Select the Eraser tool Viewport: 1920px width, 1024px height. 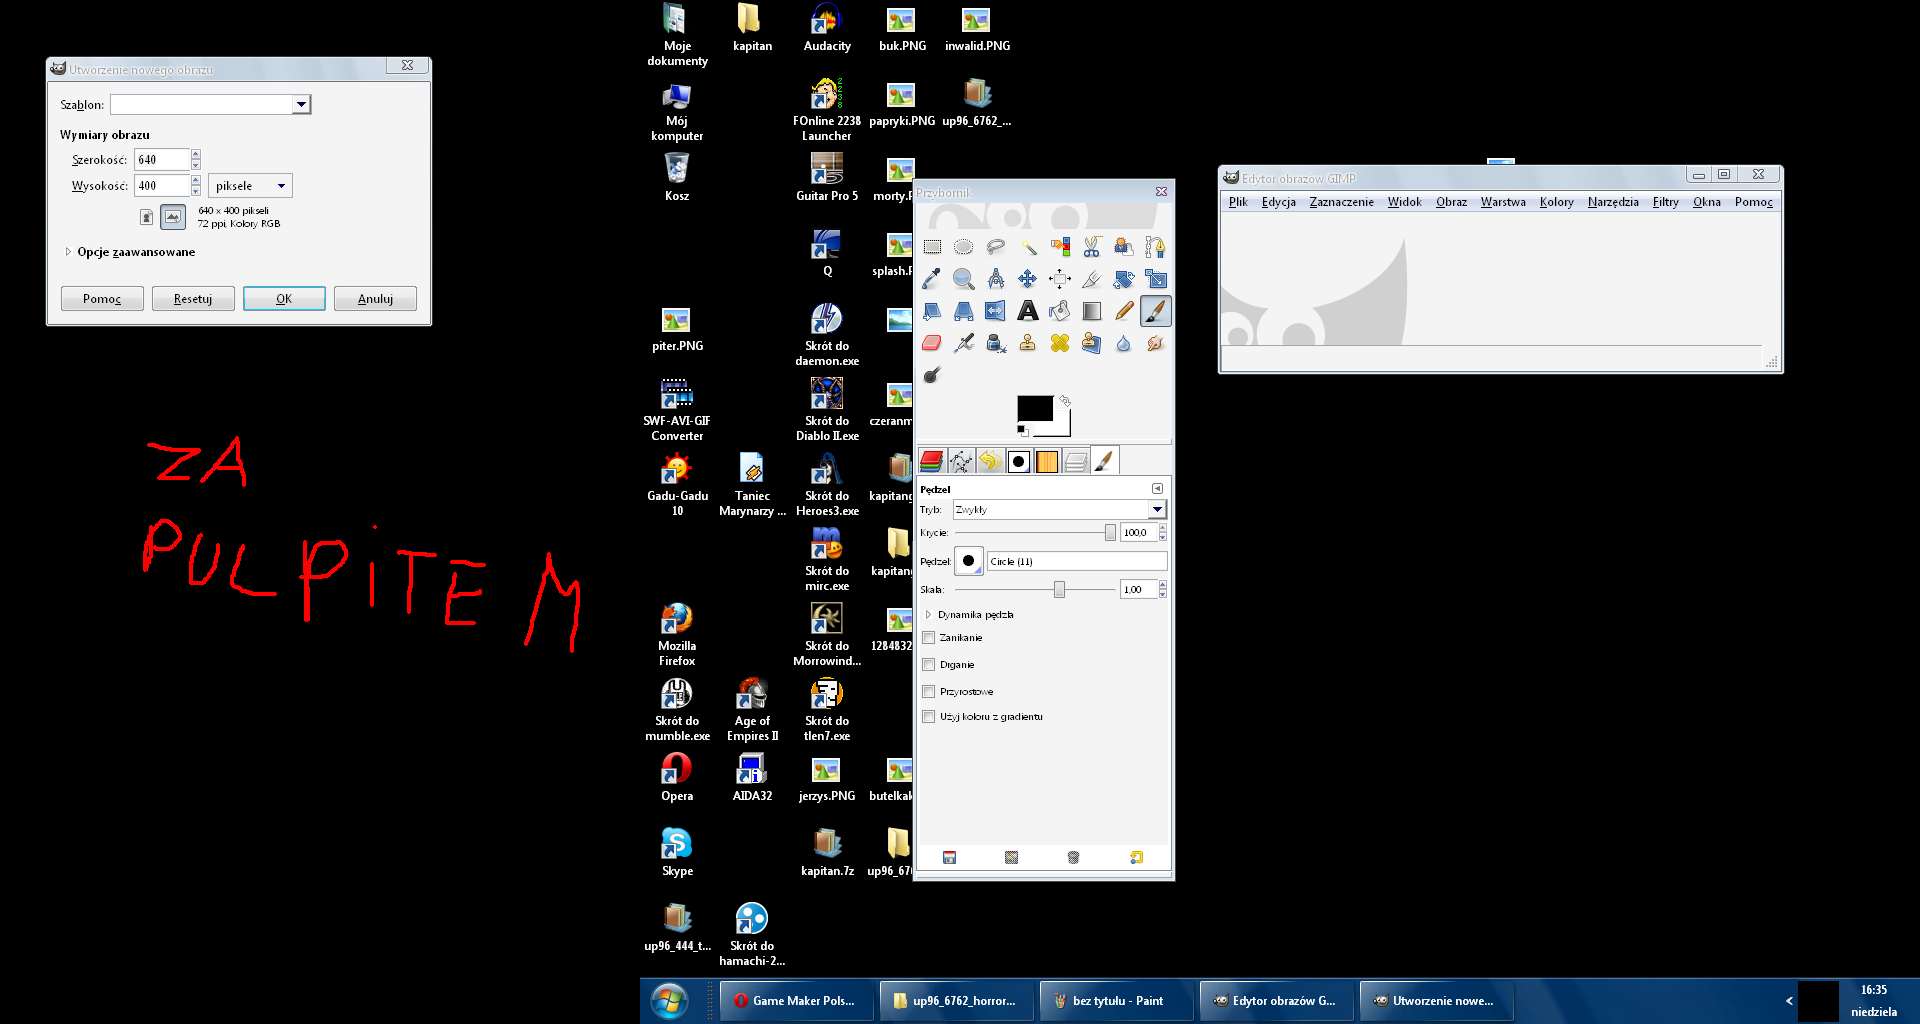pos(932,343)
